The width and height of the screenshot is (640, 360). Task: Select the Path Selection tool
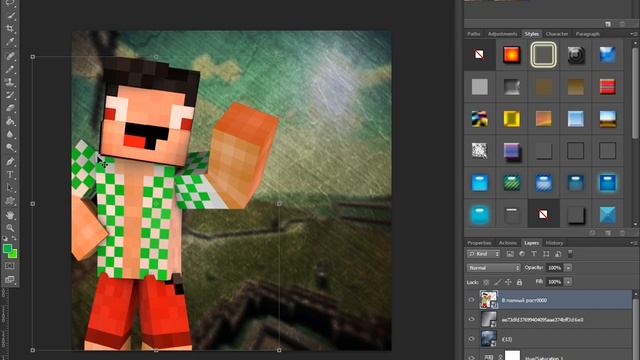[10, 188]
